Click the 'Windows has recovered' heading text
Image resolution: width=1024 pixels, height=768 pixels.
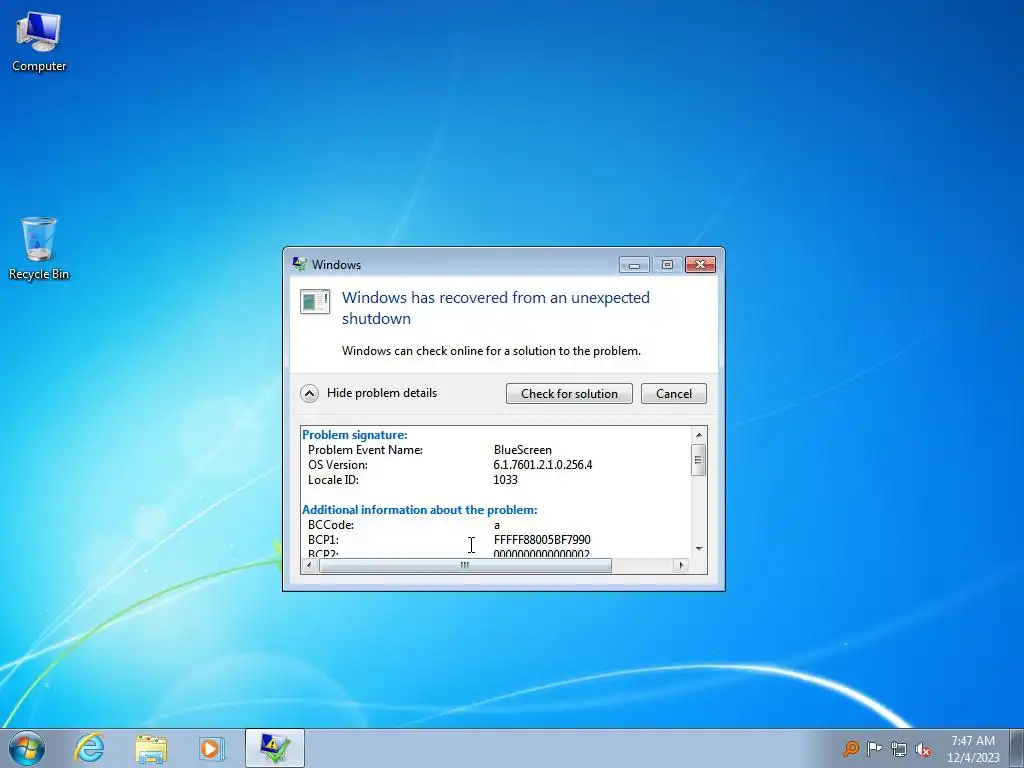coord(496,308)
